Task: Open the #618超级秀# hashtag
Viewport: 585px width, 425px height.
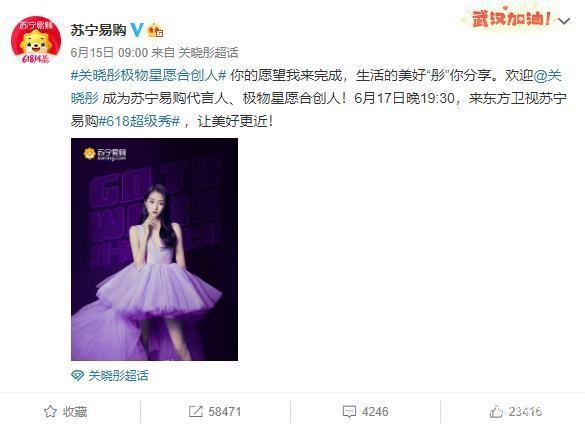Action: click(140, 121)
